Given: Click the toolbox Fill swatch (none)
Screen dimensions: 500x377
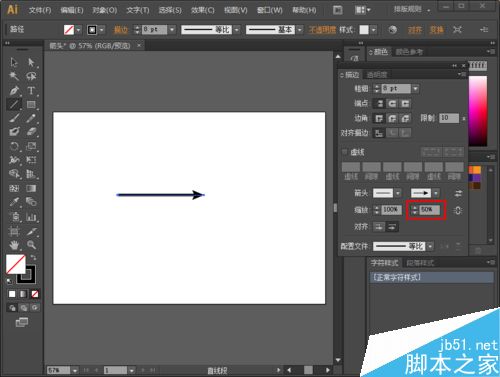Looking at the screenshot, I should (x=15, y=264).
